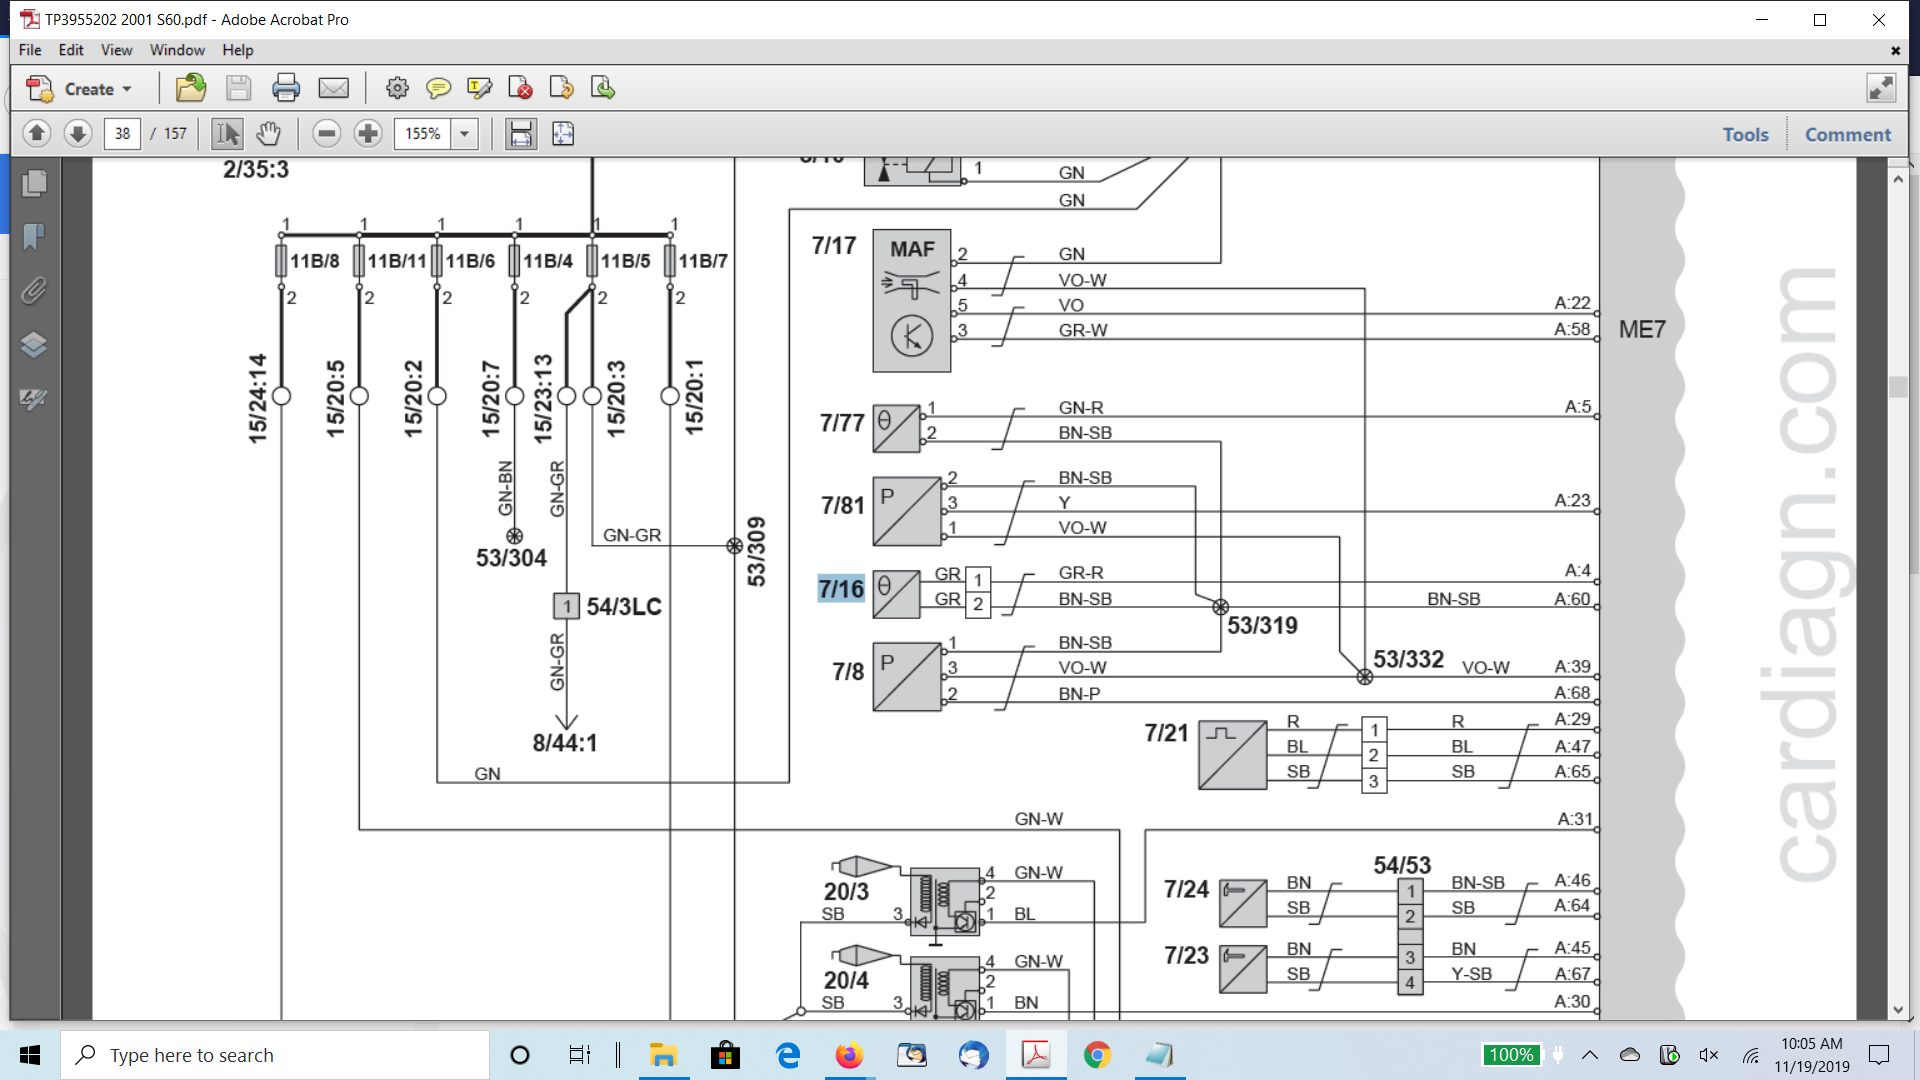Go to previous page arrow
Image resolution: width=1920 pixels, height=1080 pixels.
[x=37, y=133]
